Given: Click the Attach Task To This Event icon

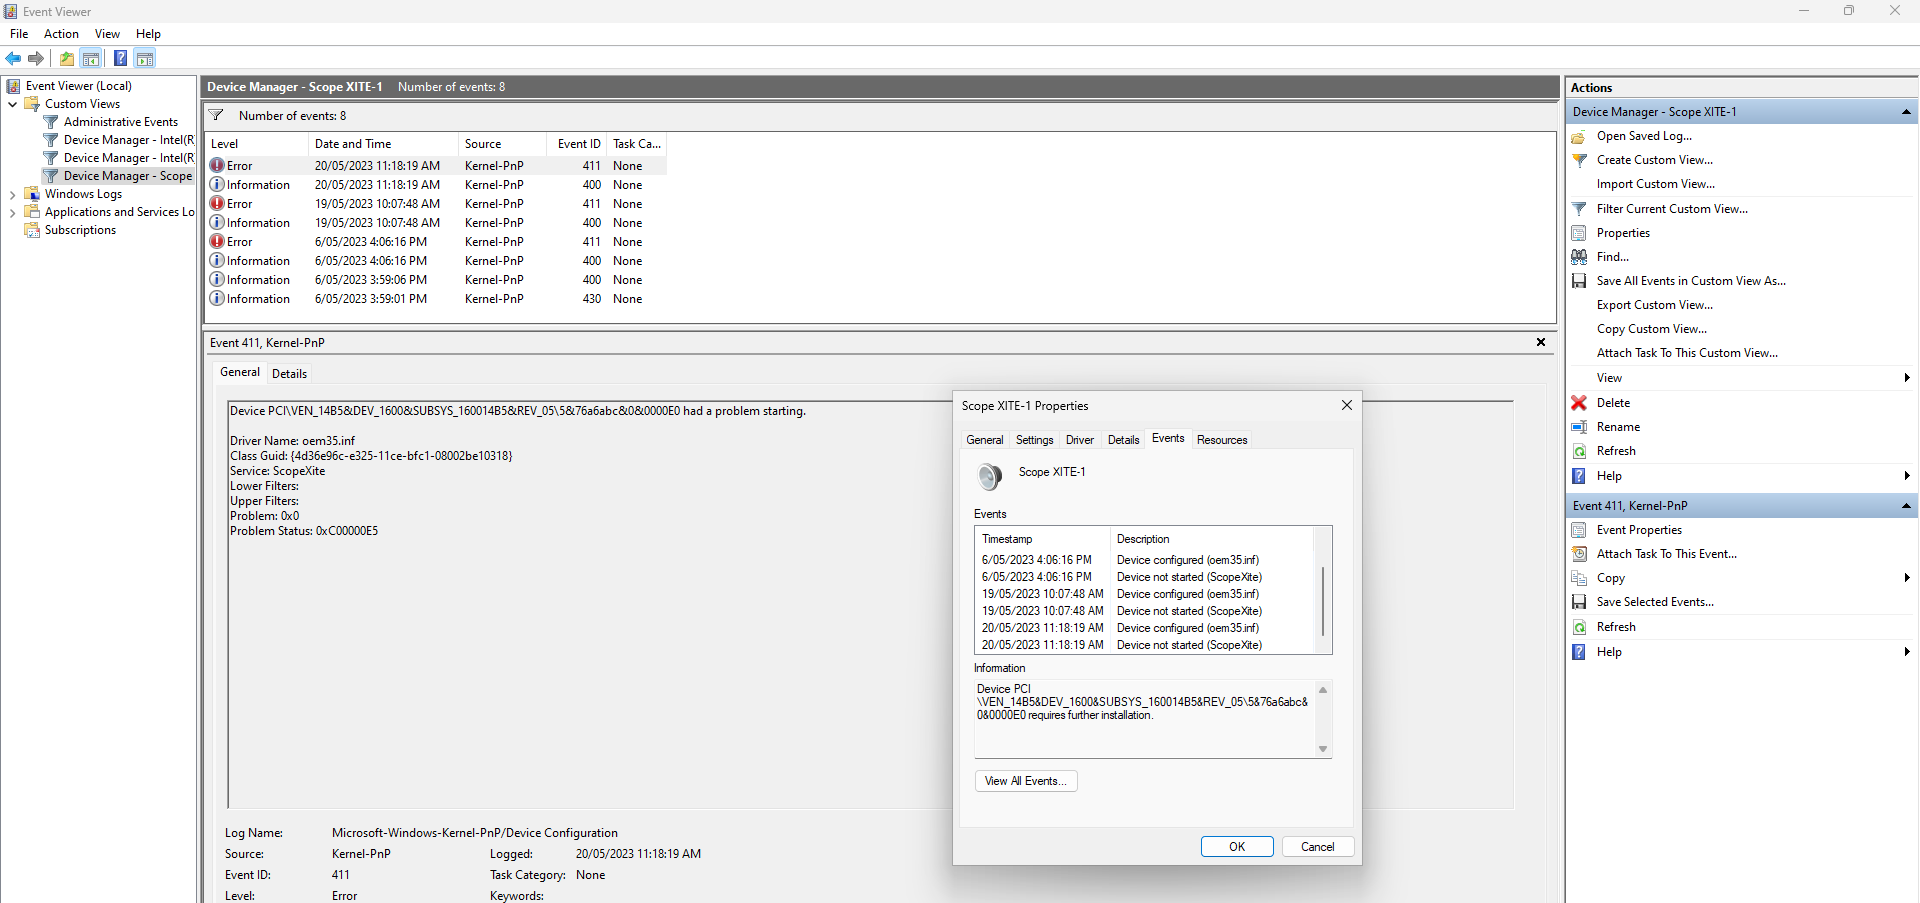Looking at the screenshot, I should [1579, 554].
